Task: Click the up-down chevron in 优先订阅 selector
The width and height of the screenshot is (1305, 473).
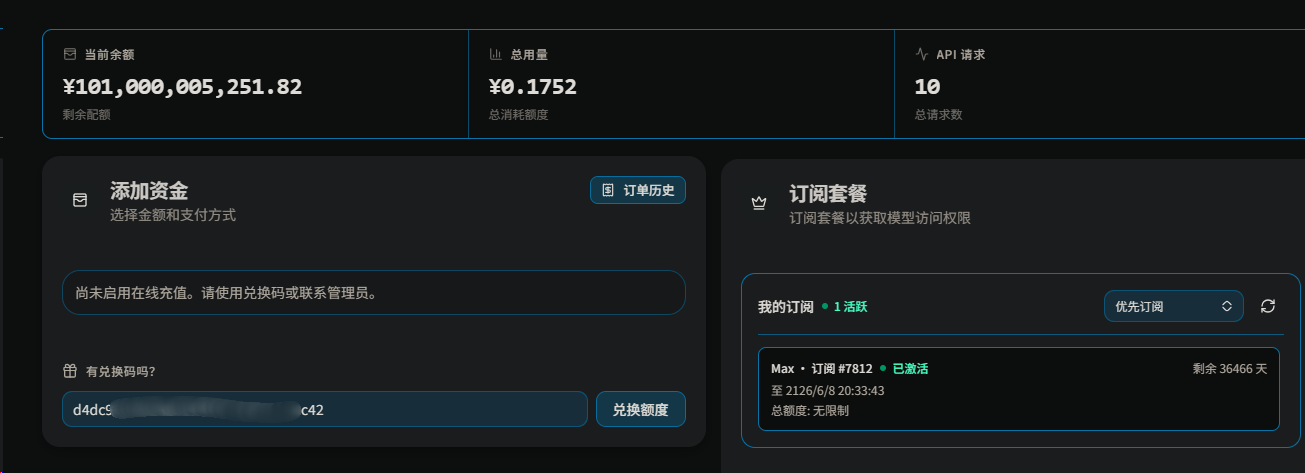Action: pos(1227,306)
